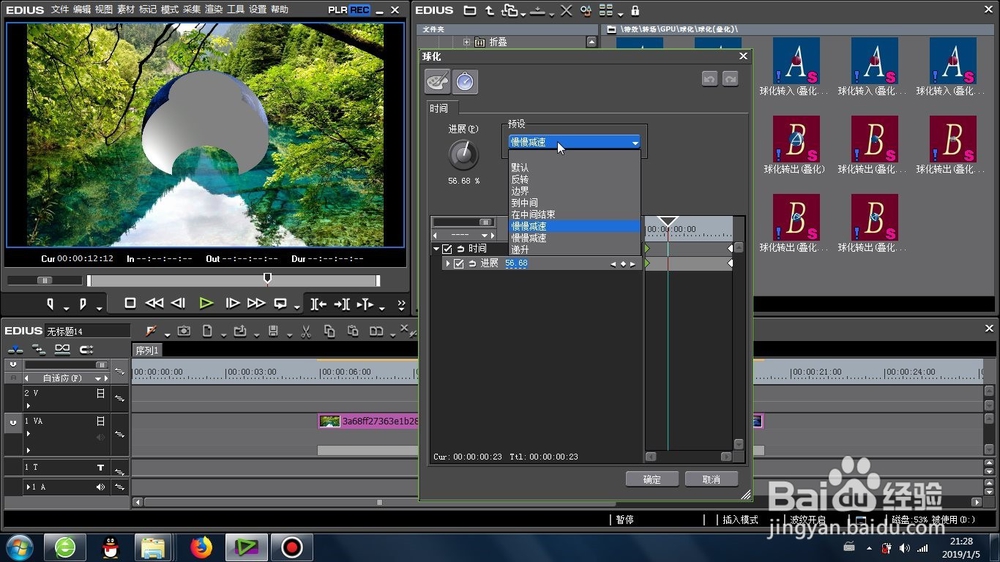Select 在中间结束 in the preset list
The width and height of the screenshot is (1000, 562).
(574, 214)
